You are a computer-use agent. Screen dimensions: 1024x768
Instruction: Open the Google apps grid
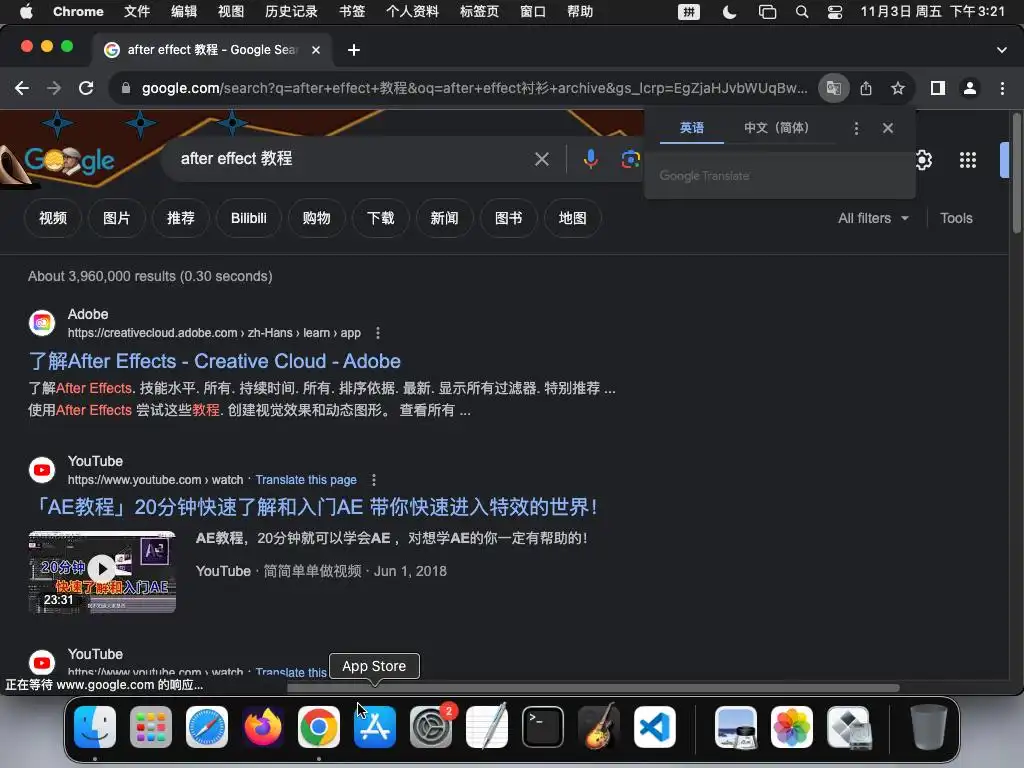tap(968, 160)
